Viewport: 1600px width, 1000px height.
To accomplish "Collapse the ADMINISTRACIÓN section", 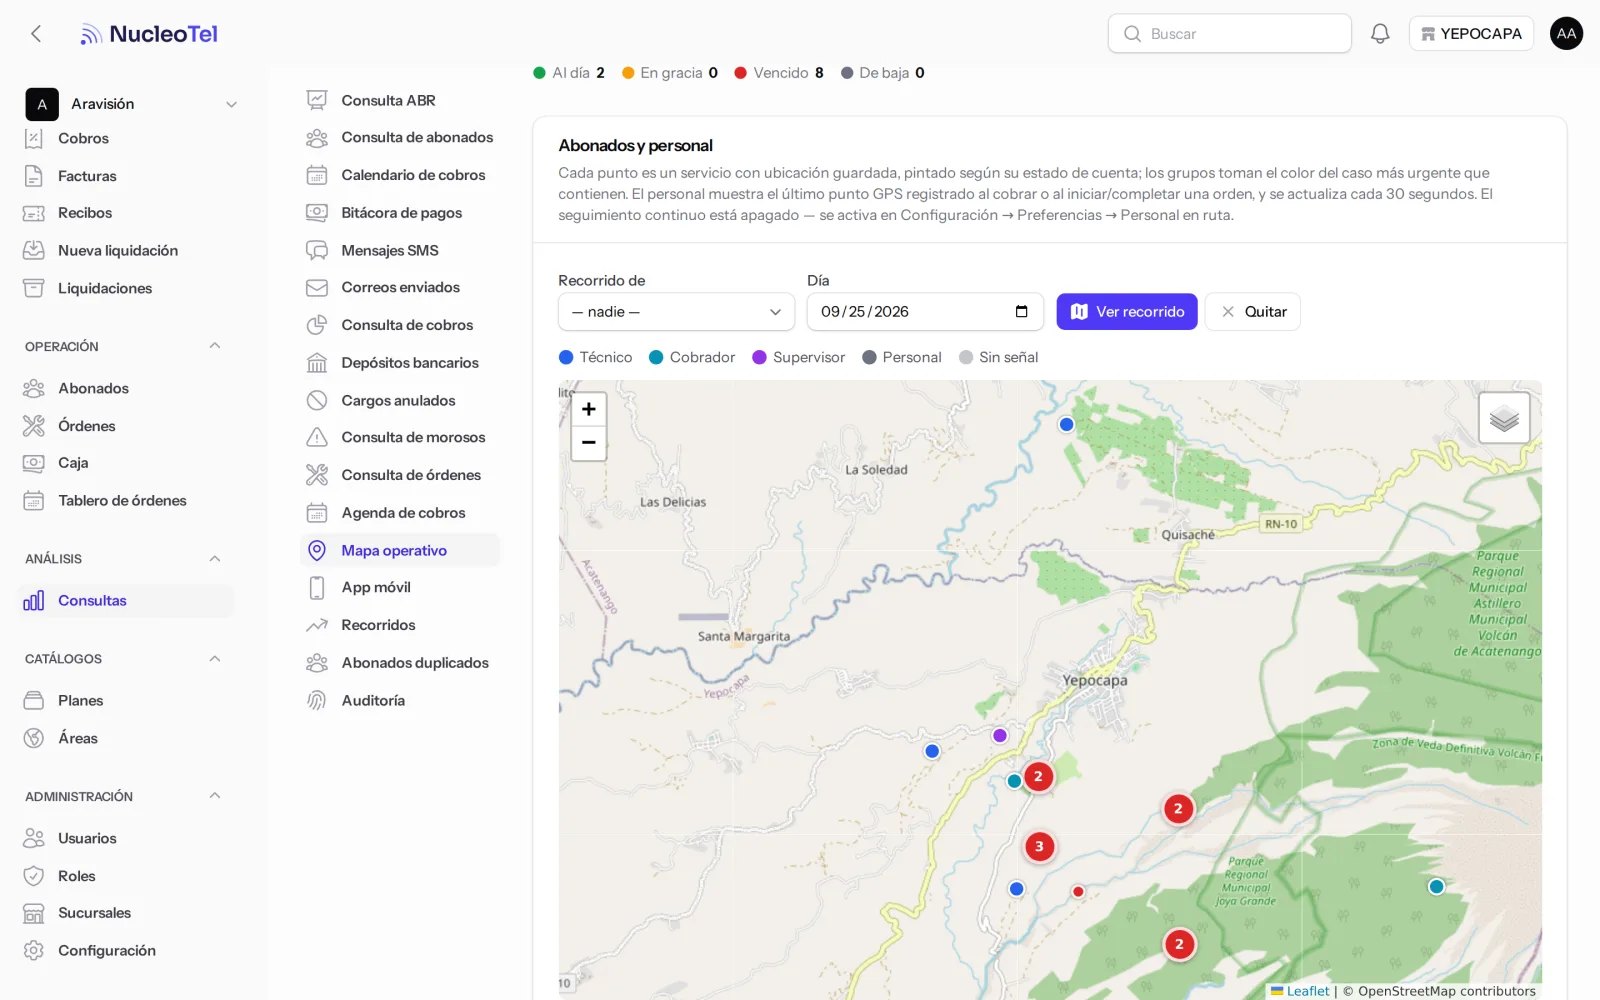I will point(214,796).
